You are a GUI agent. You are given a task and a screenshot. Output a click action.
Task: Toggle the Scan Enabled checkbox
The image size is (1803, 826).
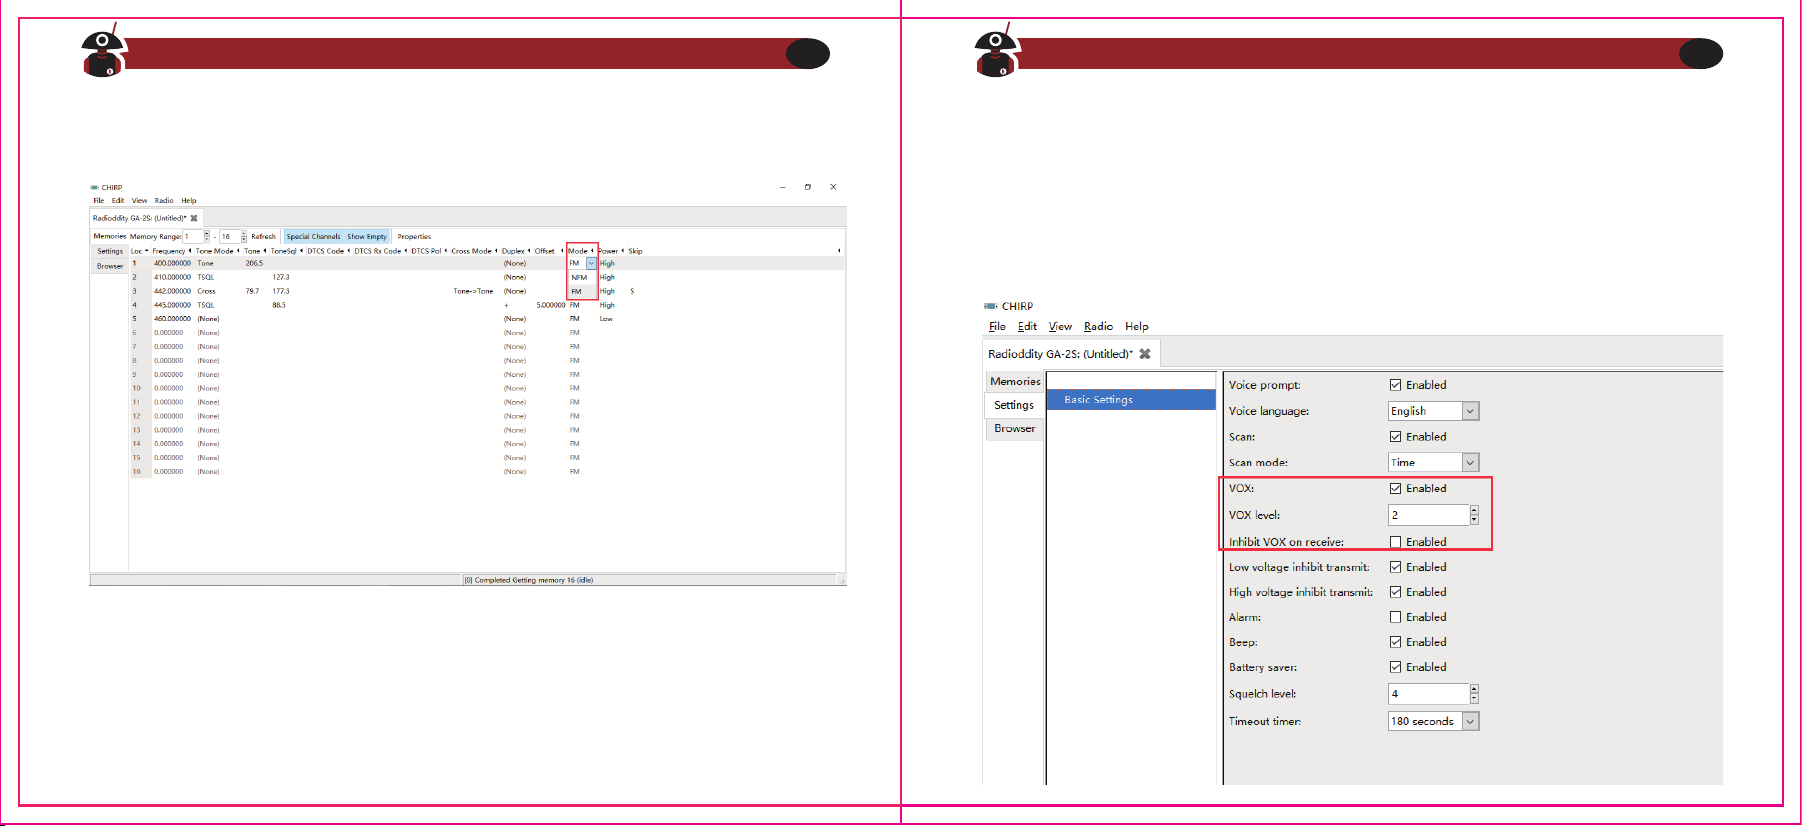point(1395,437)
